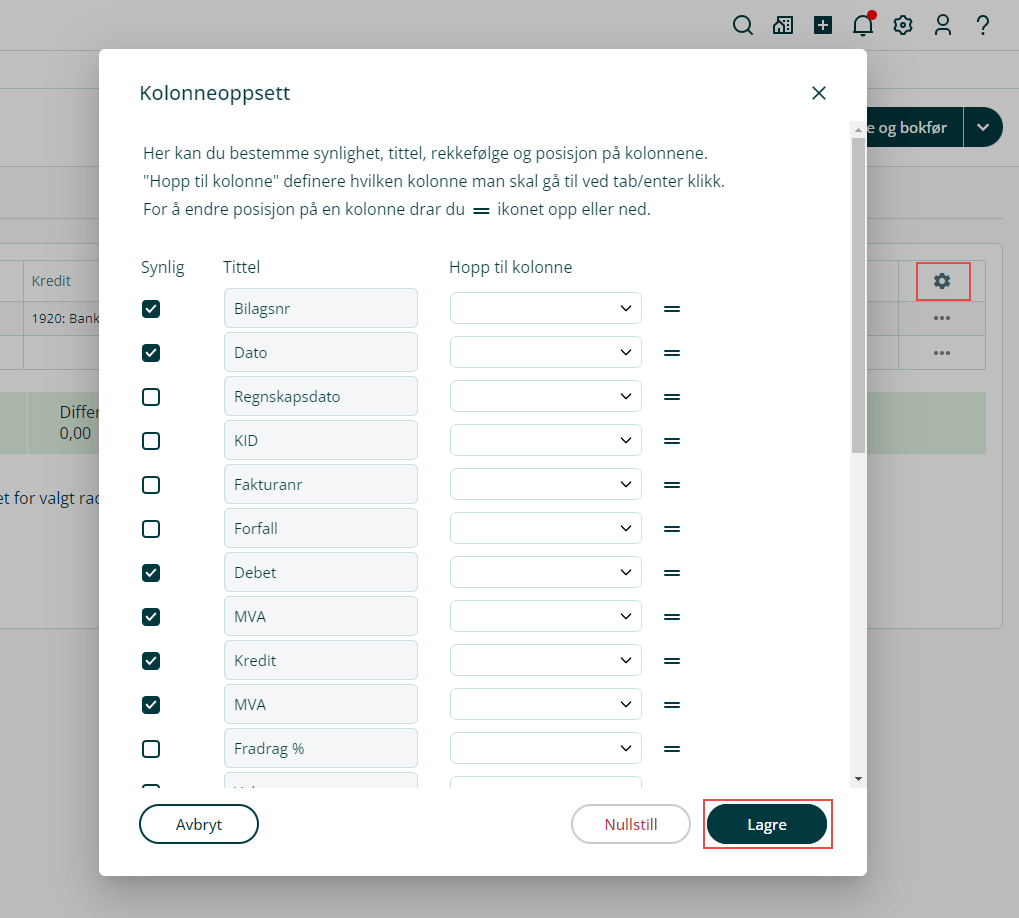Enable the Regnskapsdato column checkbox
The width and height of the screenshot is (1019, 918).
(x=151, y=397)
